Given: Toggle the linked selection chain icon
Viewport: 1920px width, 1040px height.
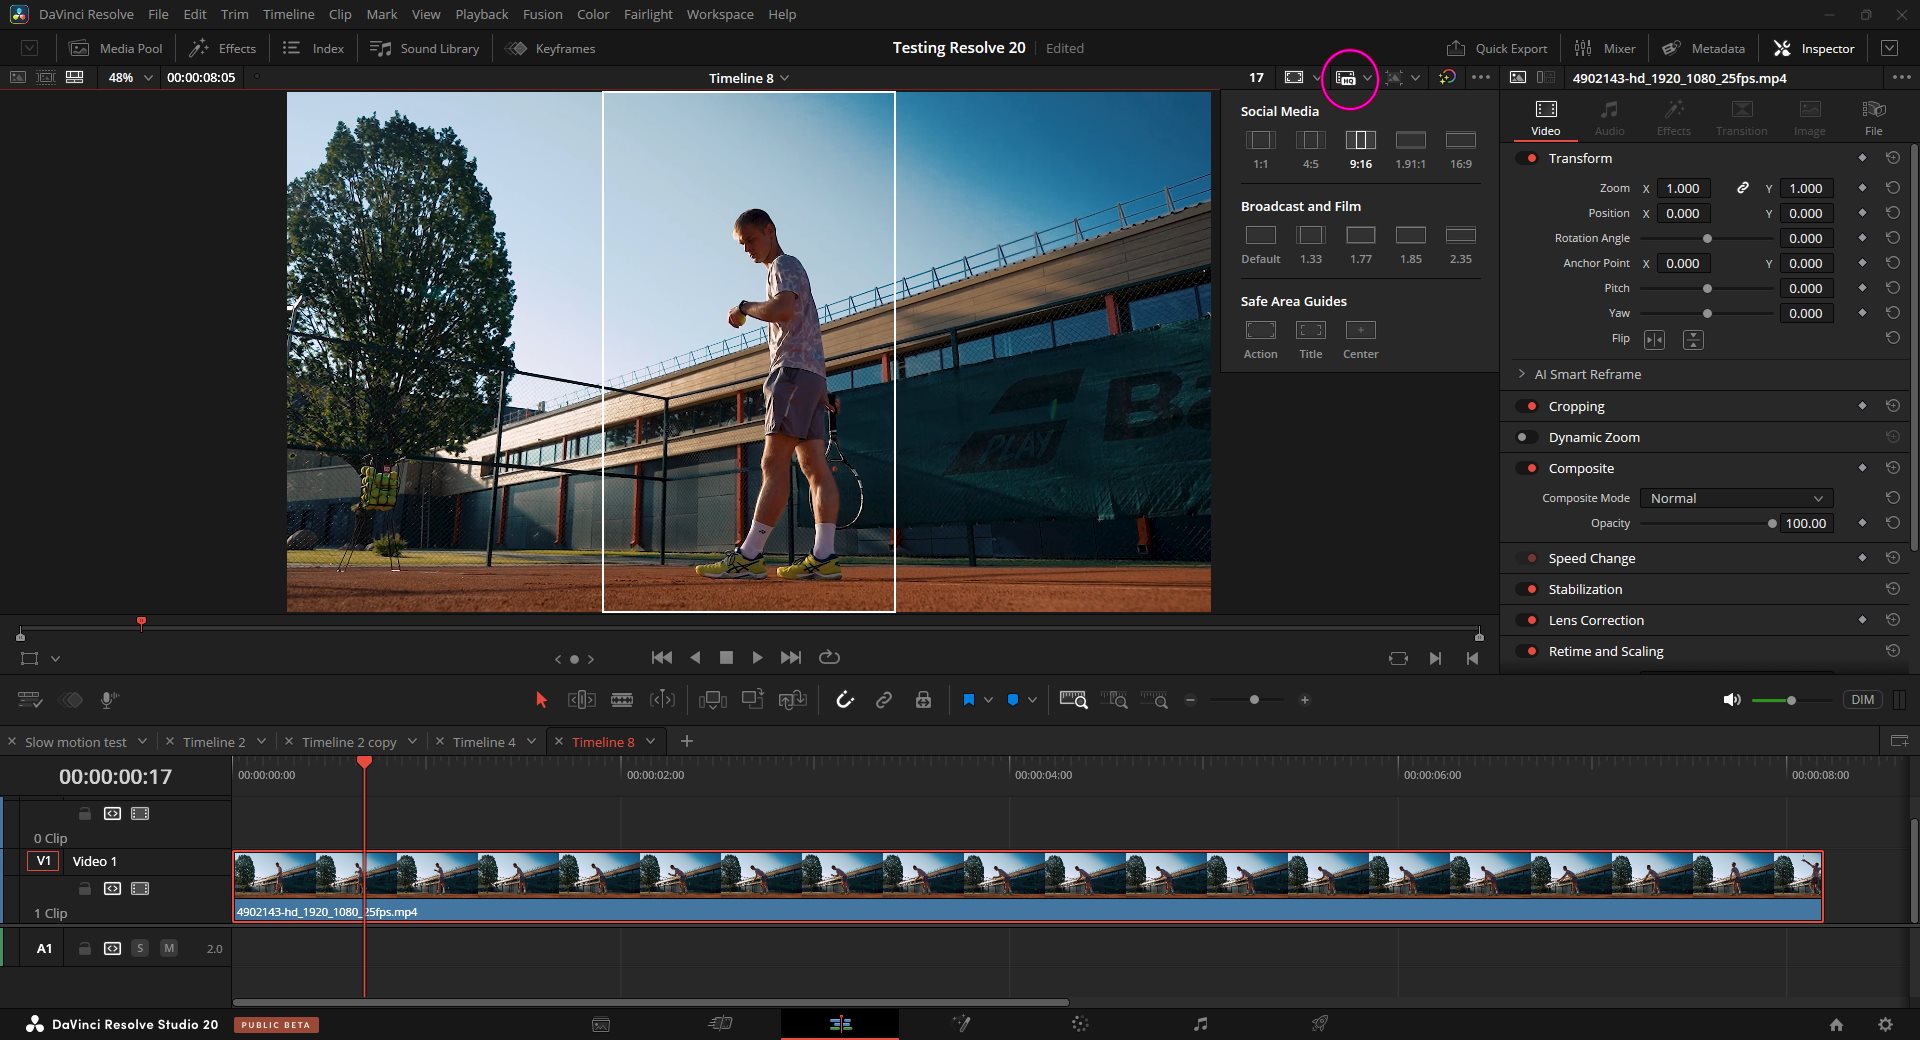Looking at the screenshot, I should (884, 700).
